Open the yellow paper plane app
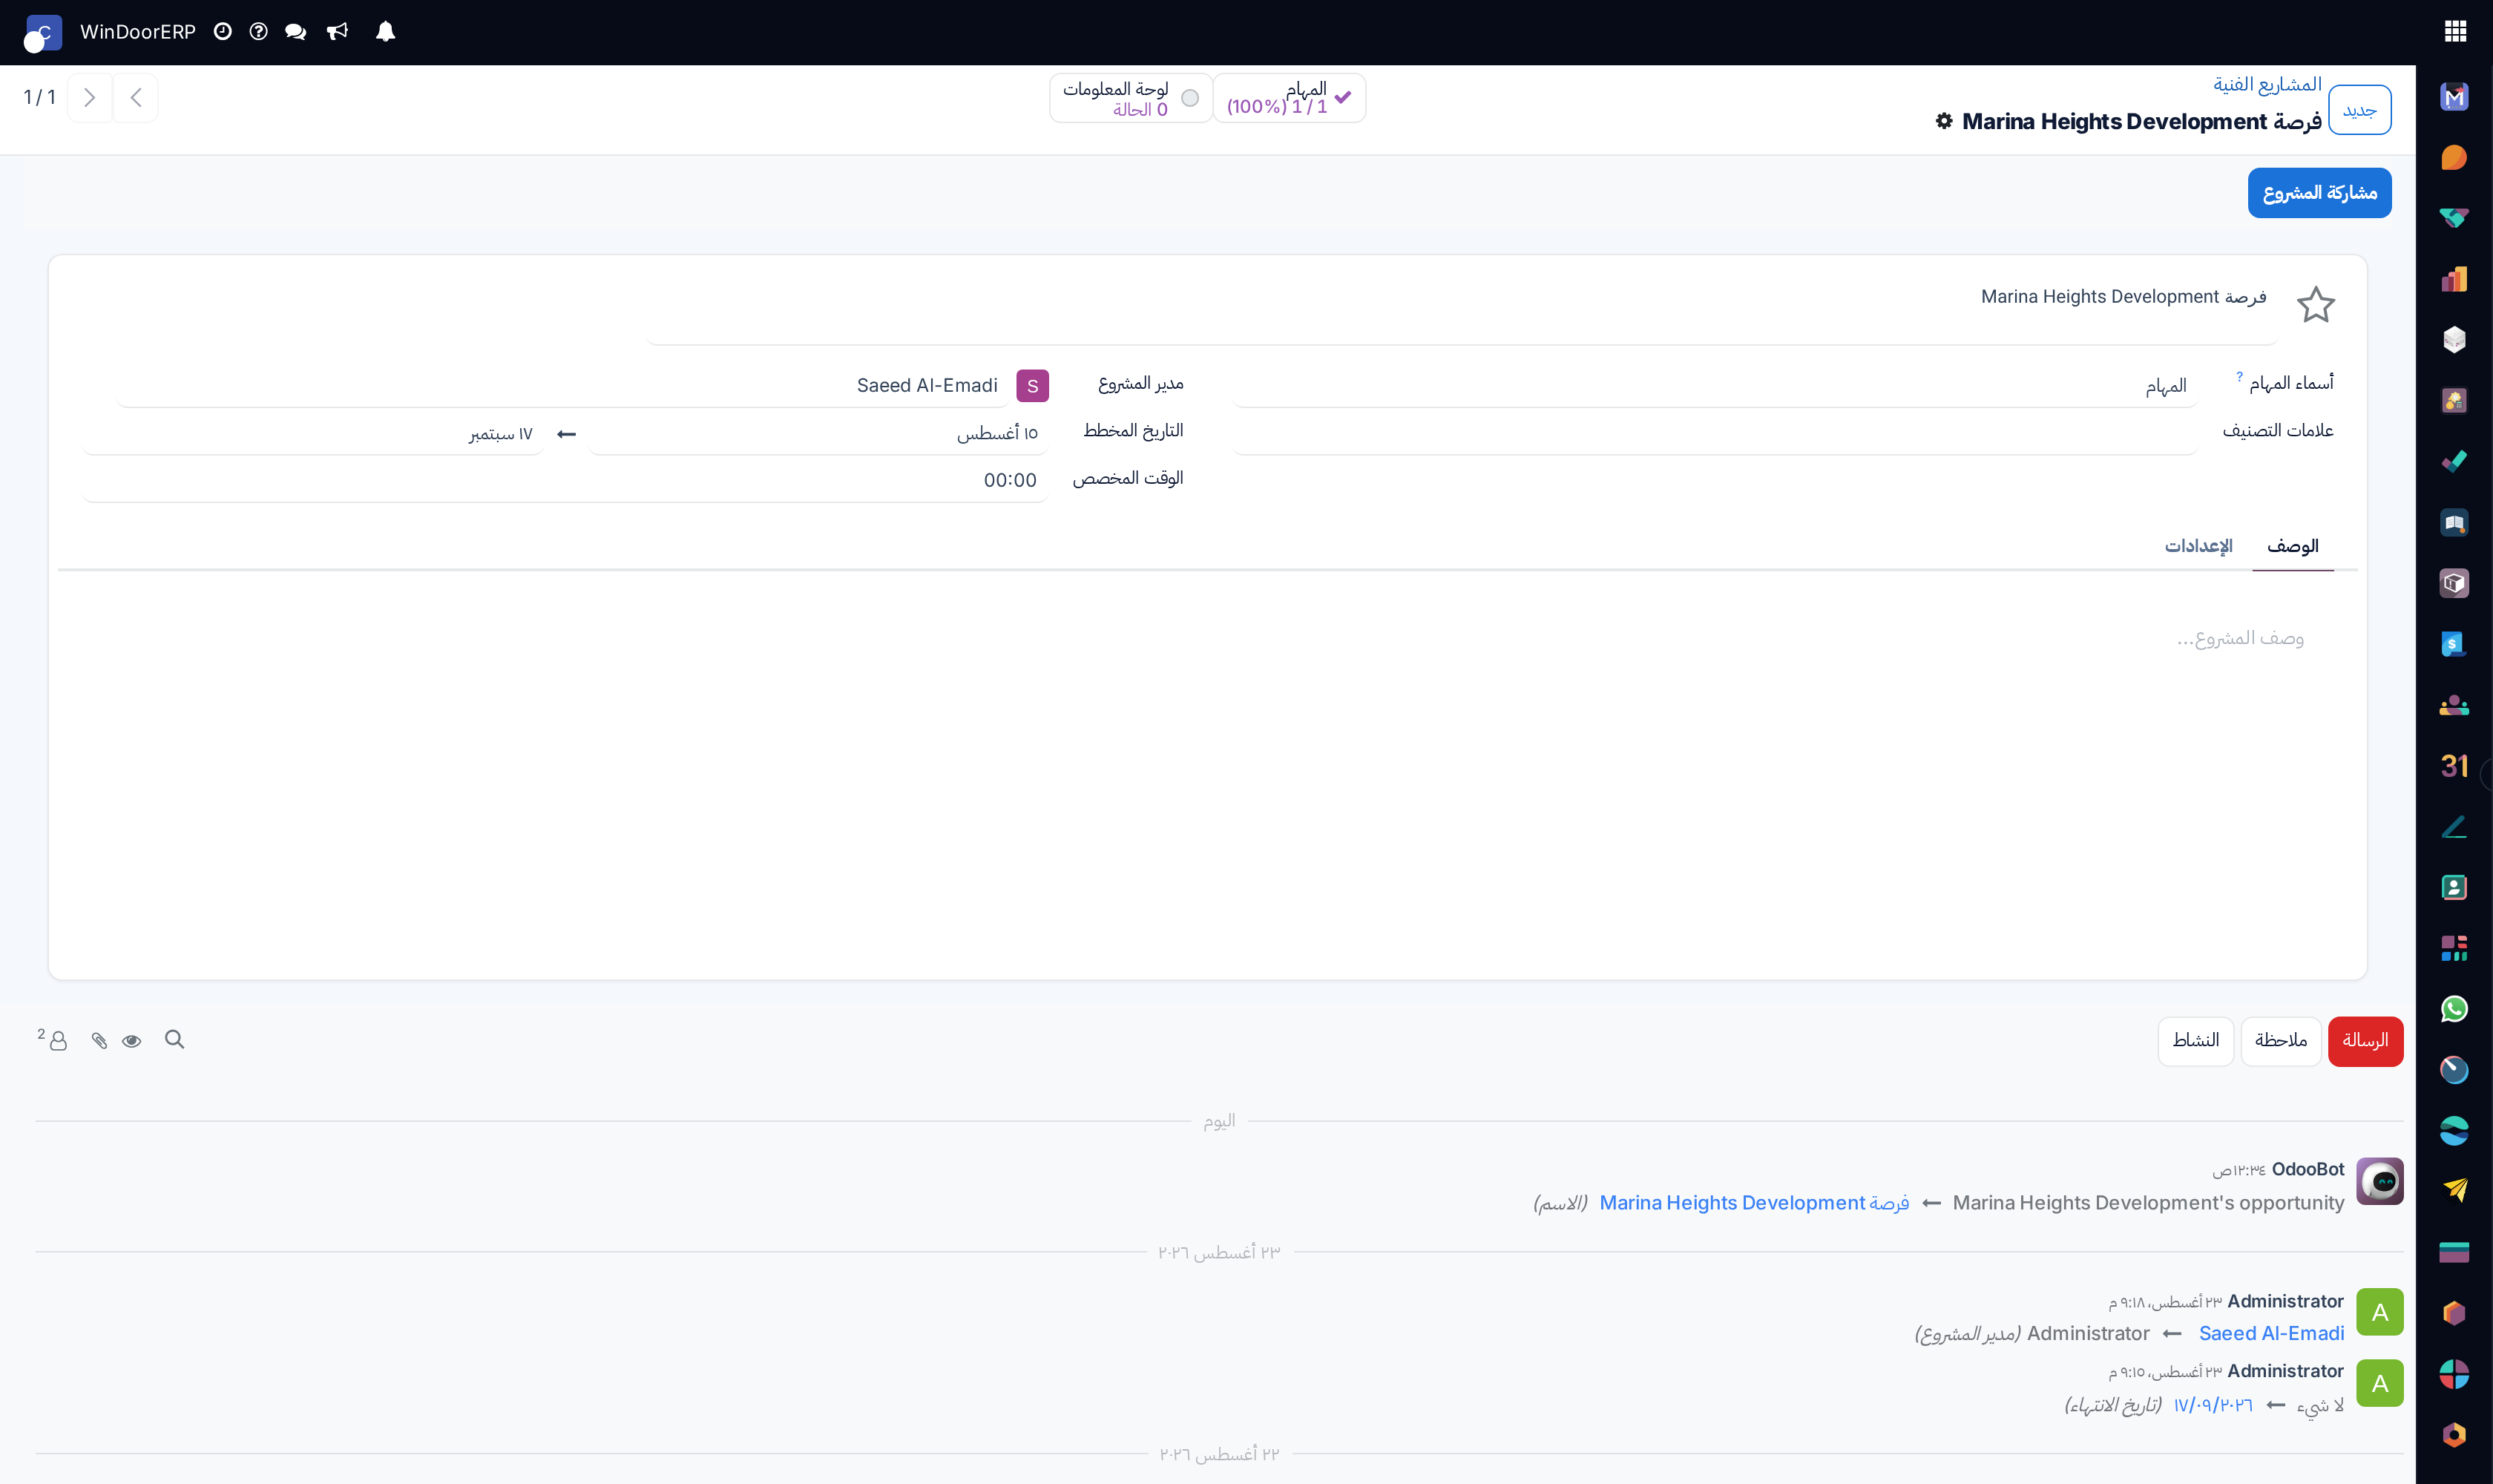This screenshot has width=2493, height=1484. point(2454,1190)
